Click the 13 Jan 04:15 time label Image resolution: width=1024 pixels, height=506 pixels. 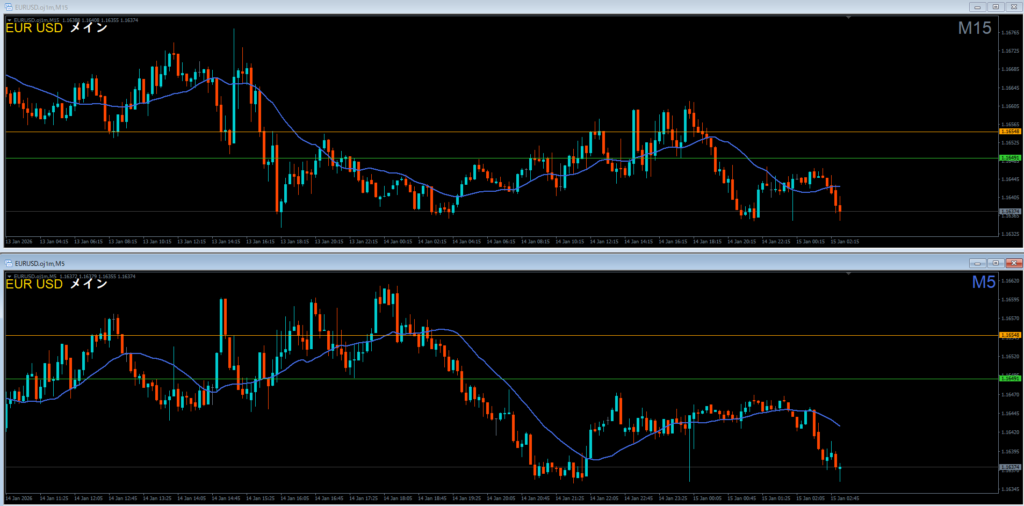coord(54,242)
